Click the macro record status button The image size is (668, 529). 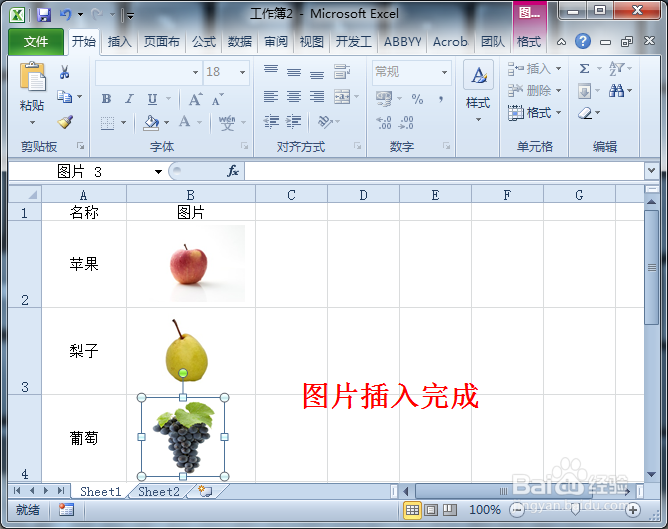[66, 509]
